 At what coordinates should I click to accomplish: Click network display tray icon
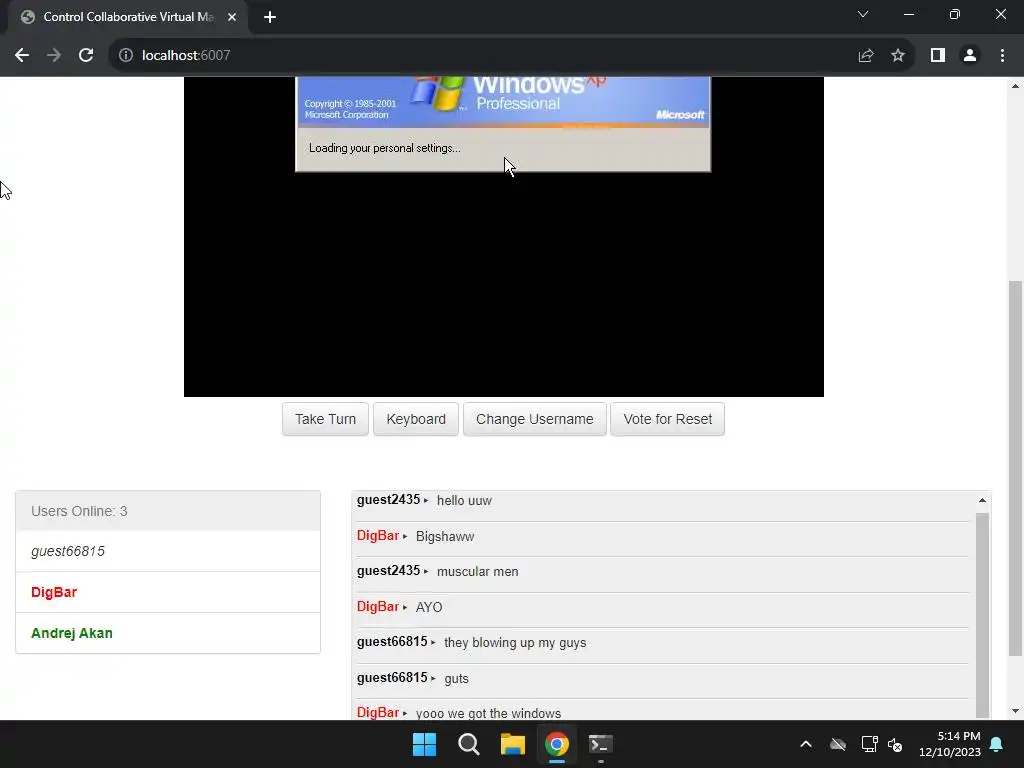(x=869, y=744)
